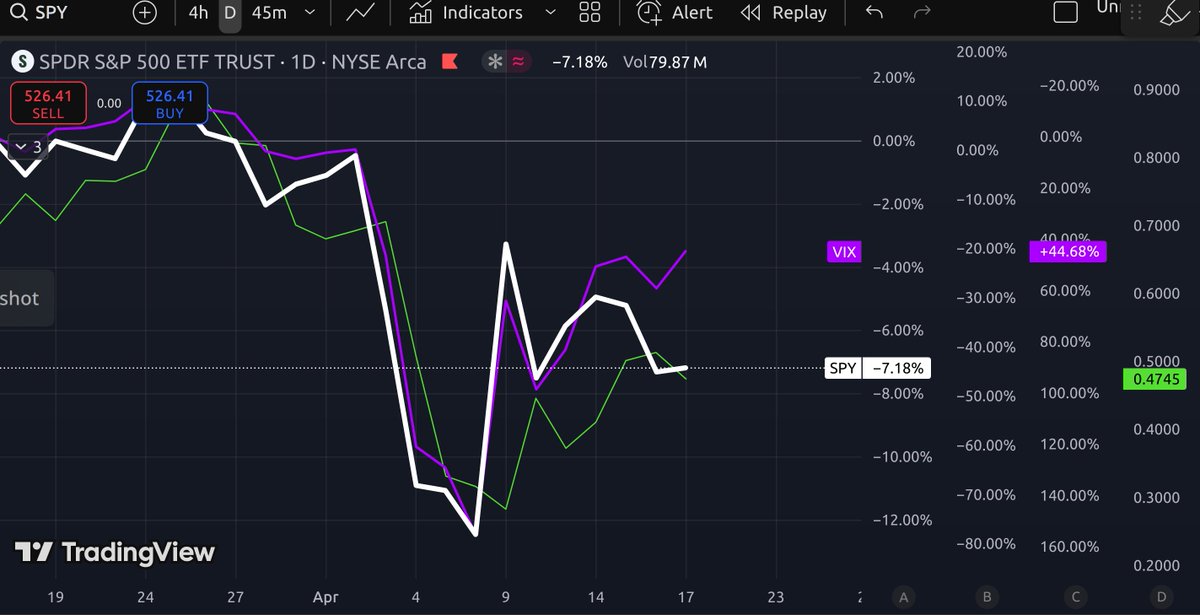Viewport: 1200px width, 615px height.
Task: Switch to the 45m timeframe
Action: coord(269,13)
